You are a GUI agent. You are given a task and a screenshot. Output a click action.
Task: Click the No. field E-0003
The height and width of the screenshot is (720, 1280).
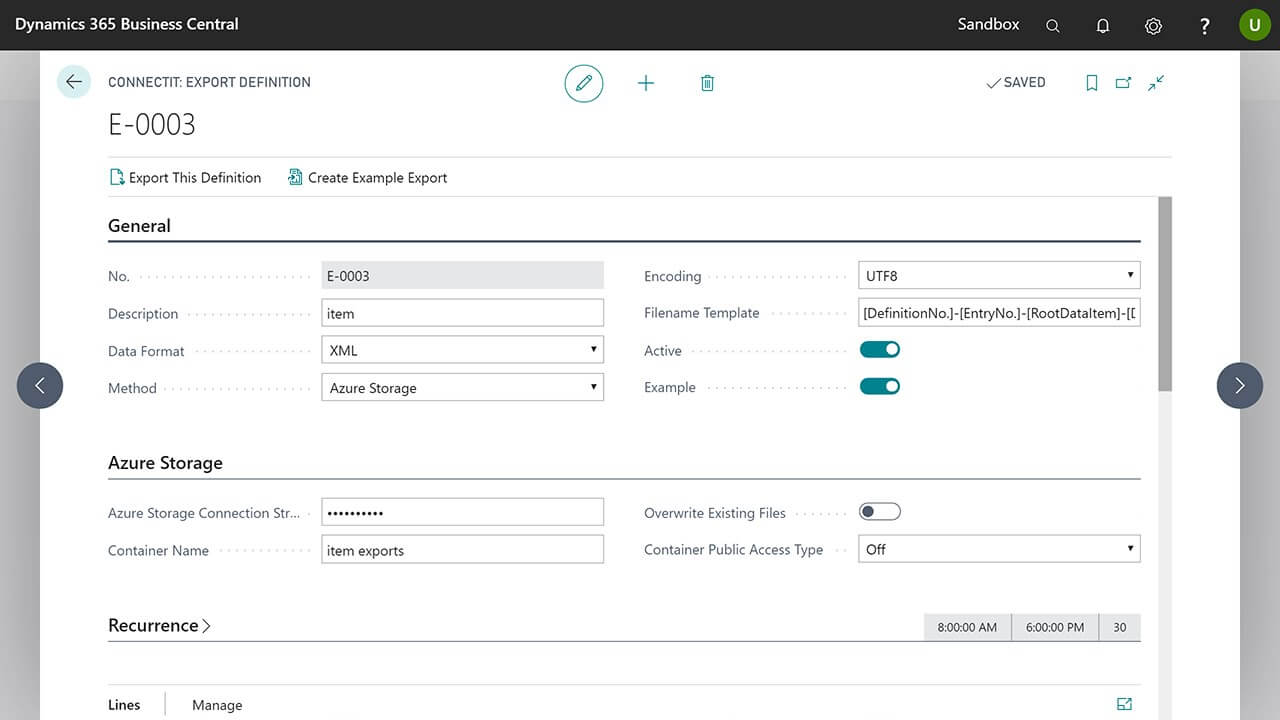click(x=463, y=275)
